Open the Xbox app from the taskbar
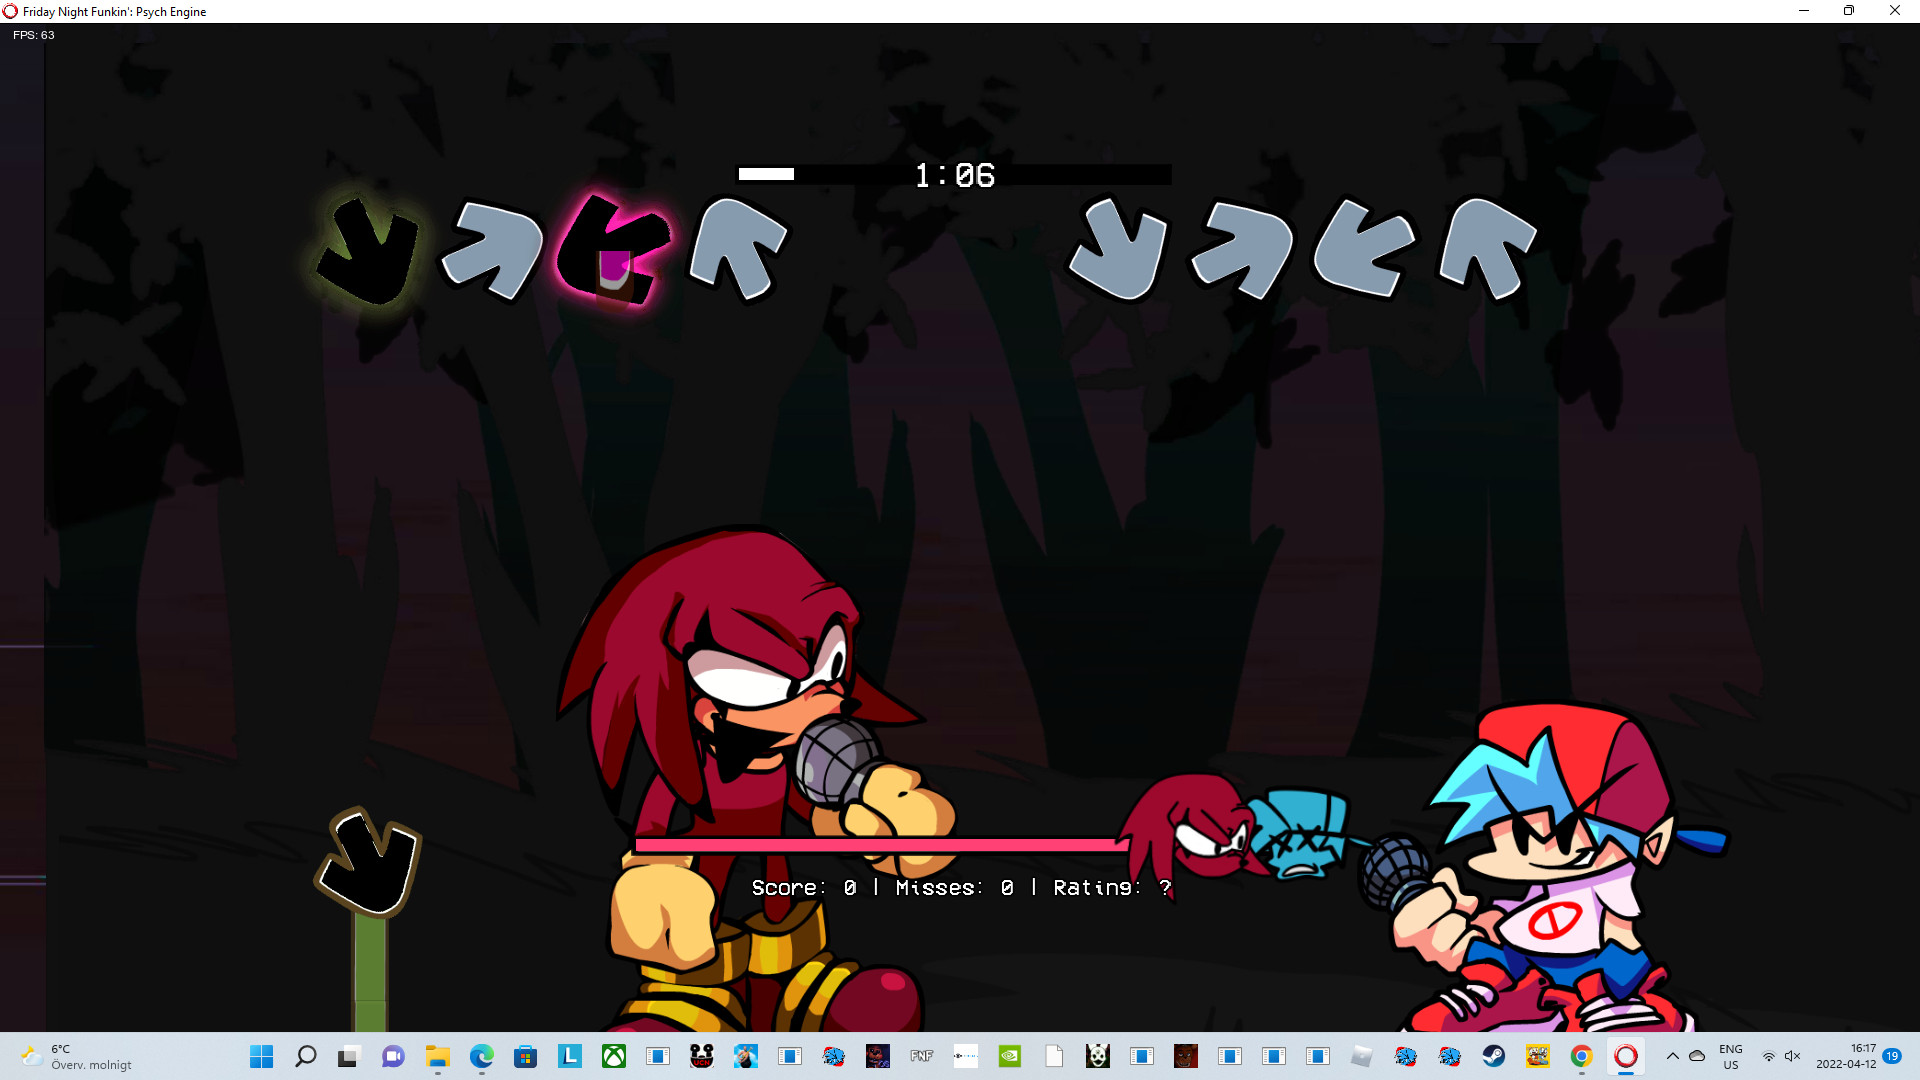1920x1080 pixels. pos(613,1056)
